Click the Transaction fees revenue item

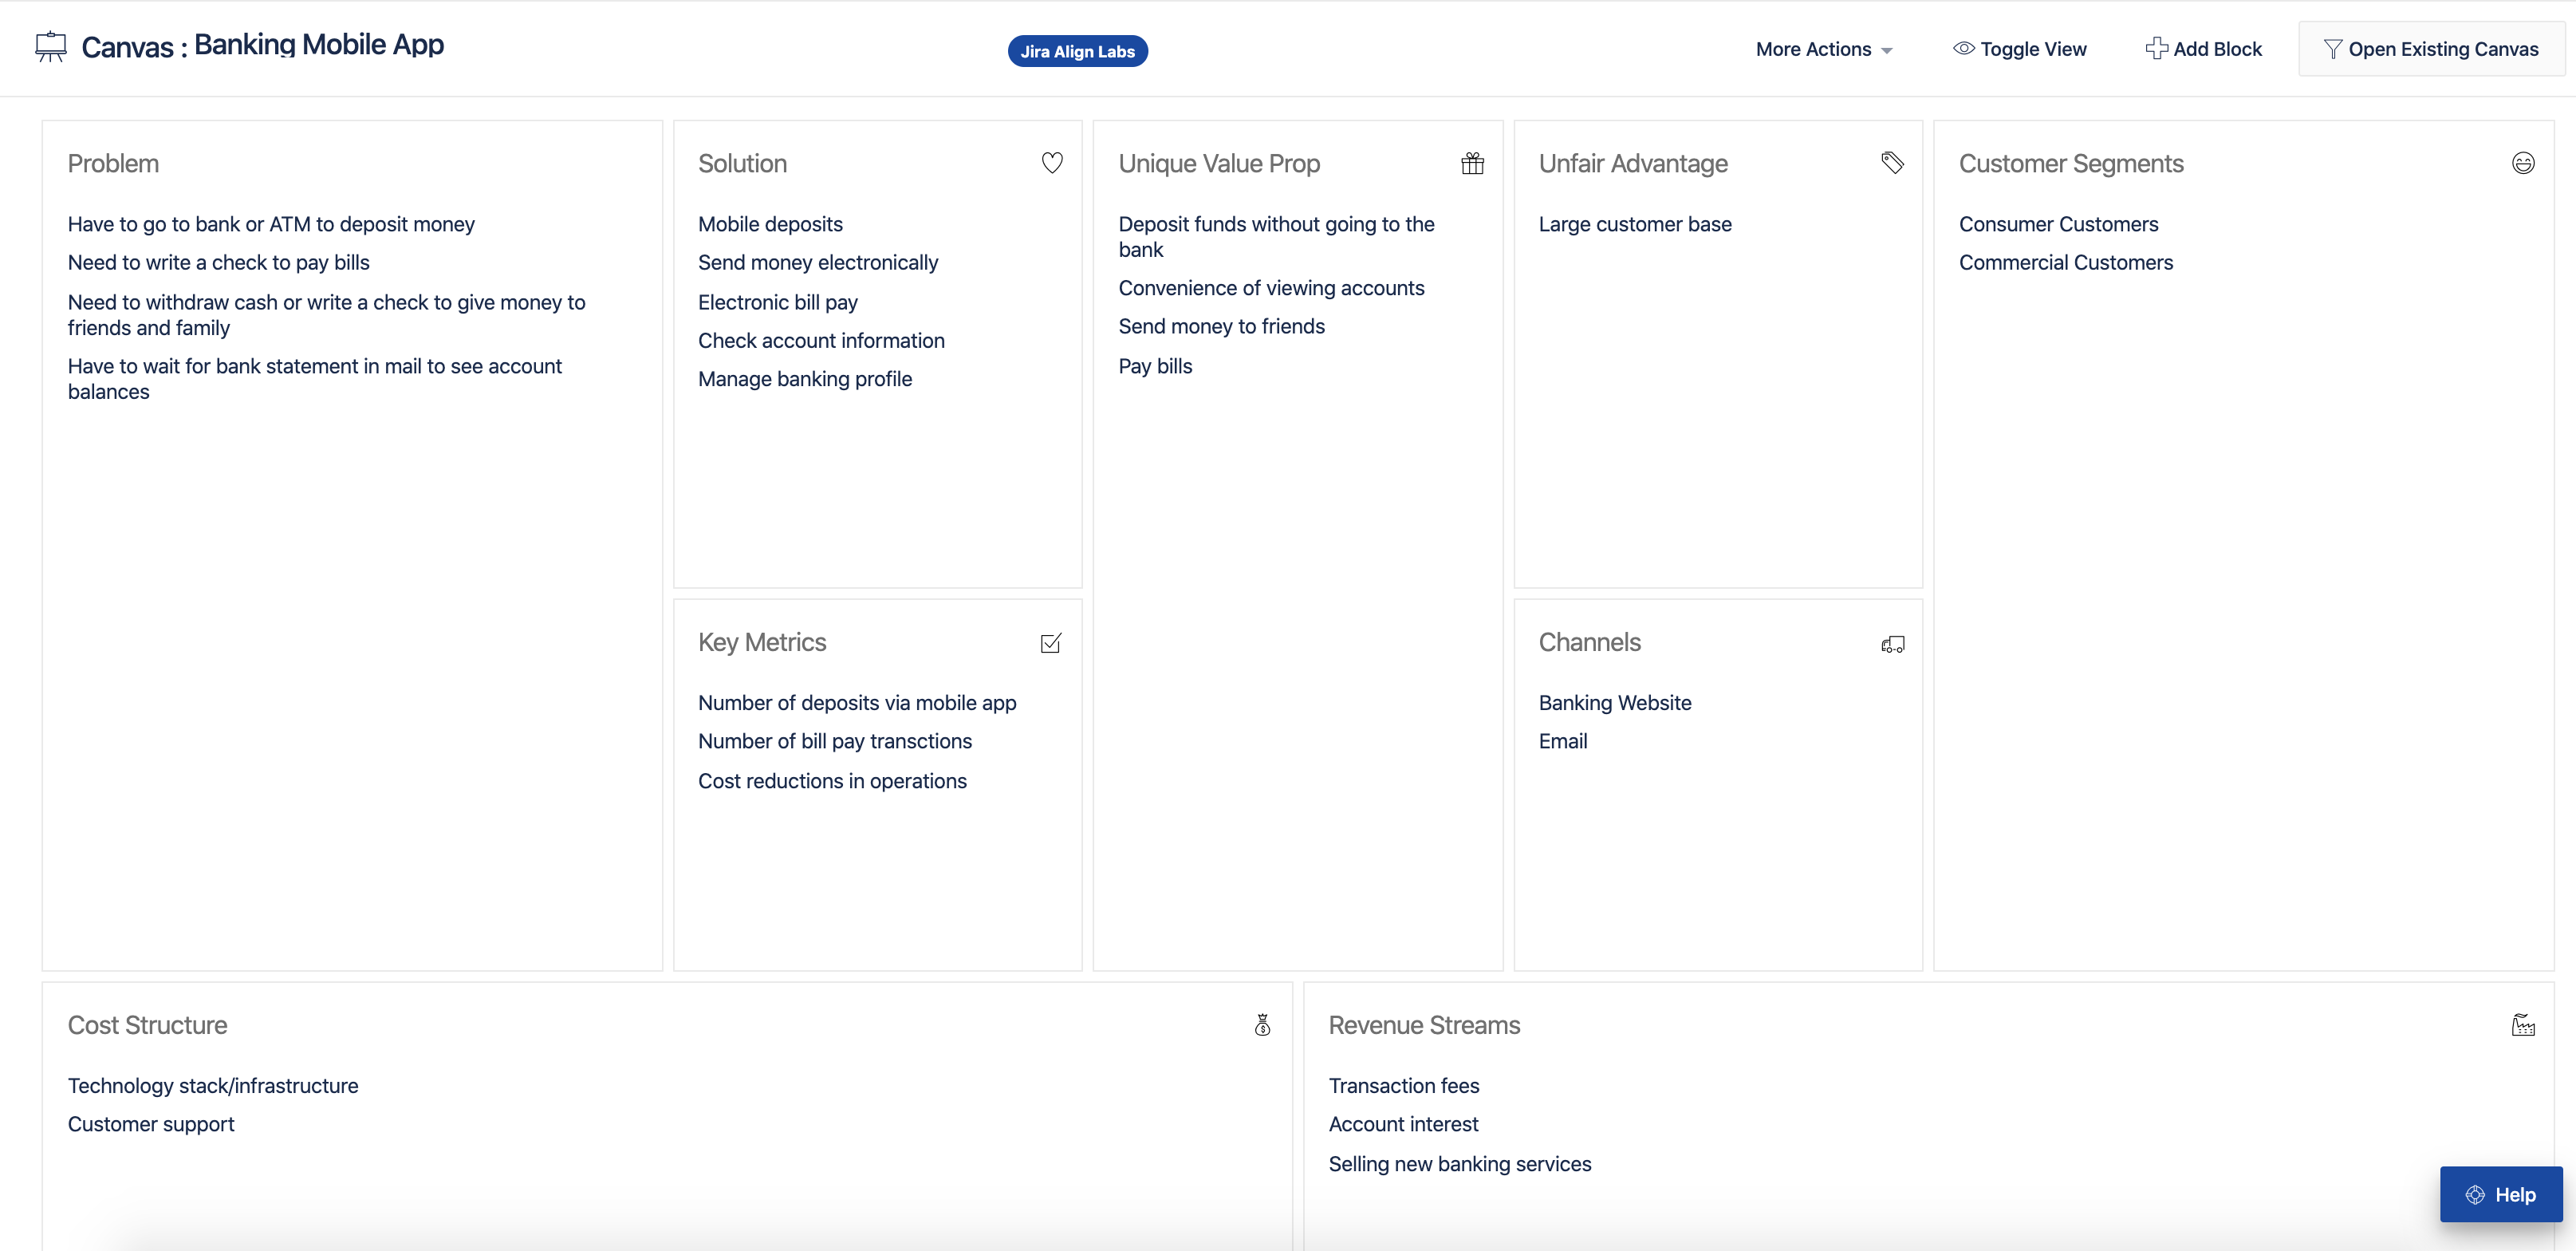pyautogui.click(x=1403, y=1086)
